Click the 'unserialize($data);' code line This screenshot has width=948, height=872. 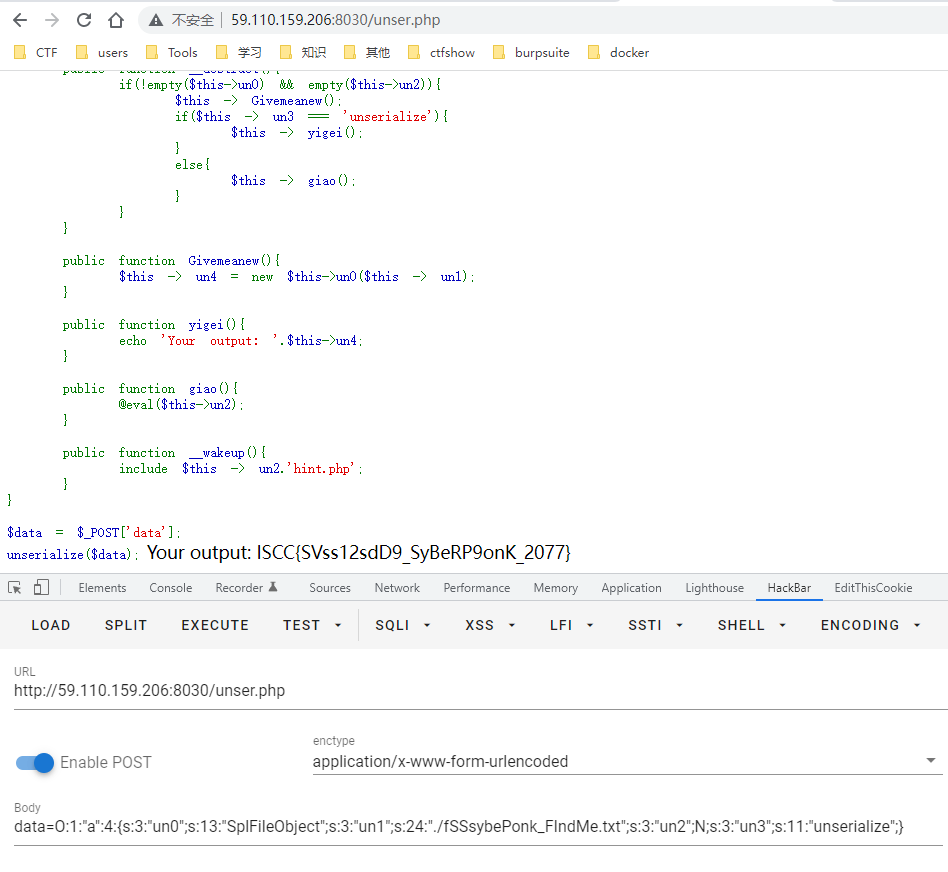point(73,555)
